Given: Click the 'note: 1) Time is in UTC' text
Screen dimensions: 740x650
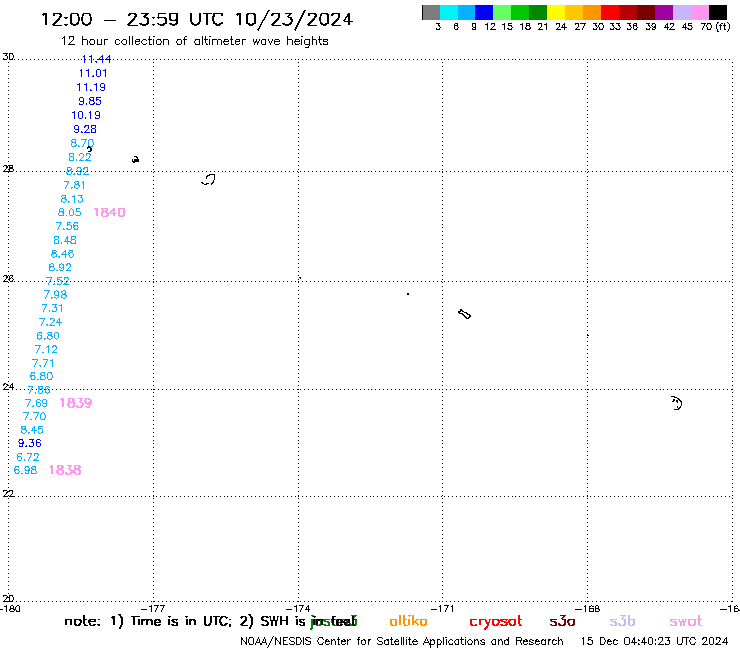Looking at the screenshot, I should pos(148,621).
